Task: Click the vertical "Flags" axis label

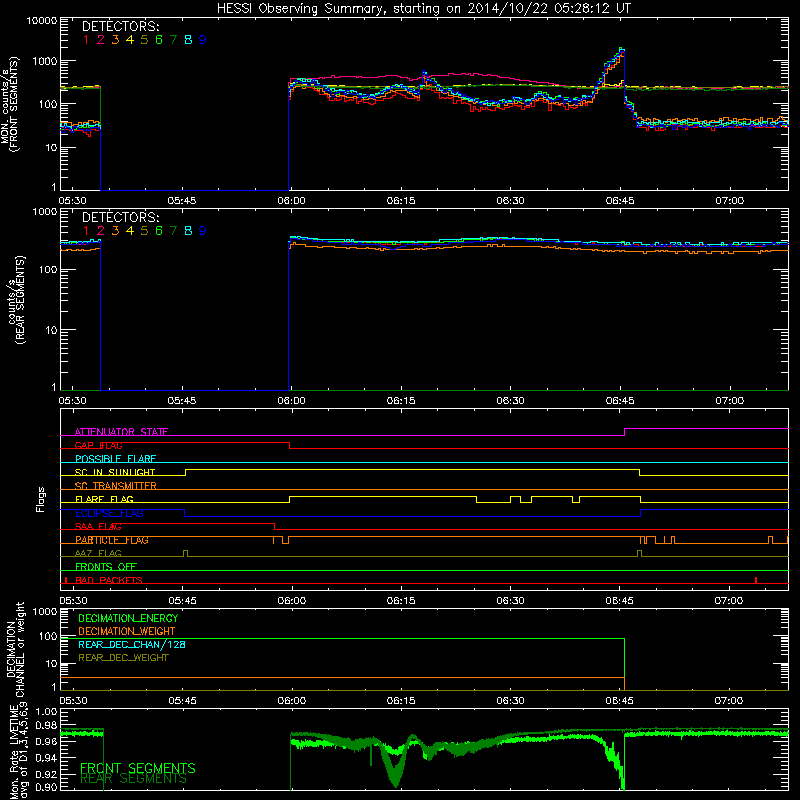Action: 41,499
